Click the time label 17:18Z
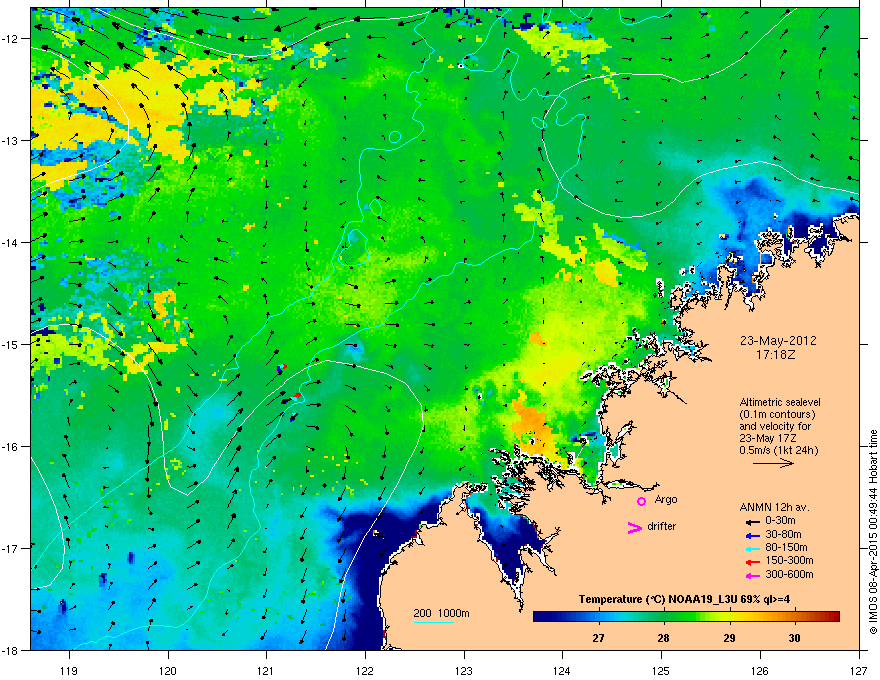This screenshot has height=680, width=880. (x=776, y=355)
